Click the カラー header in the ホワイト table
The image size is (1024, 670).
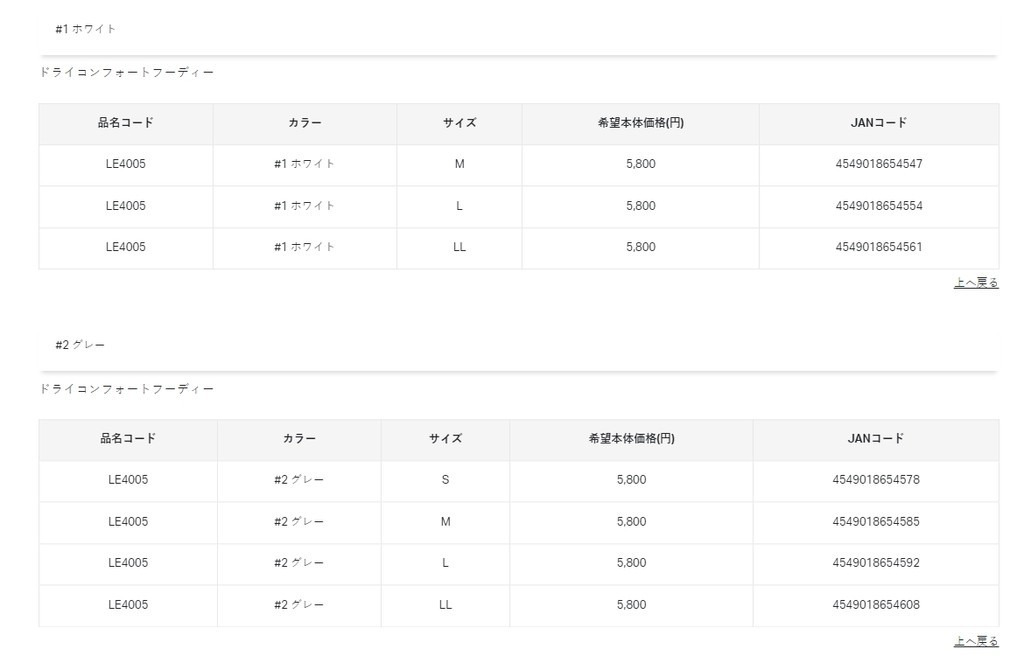pos(304,123)
